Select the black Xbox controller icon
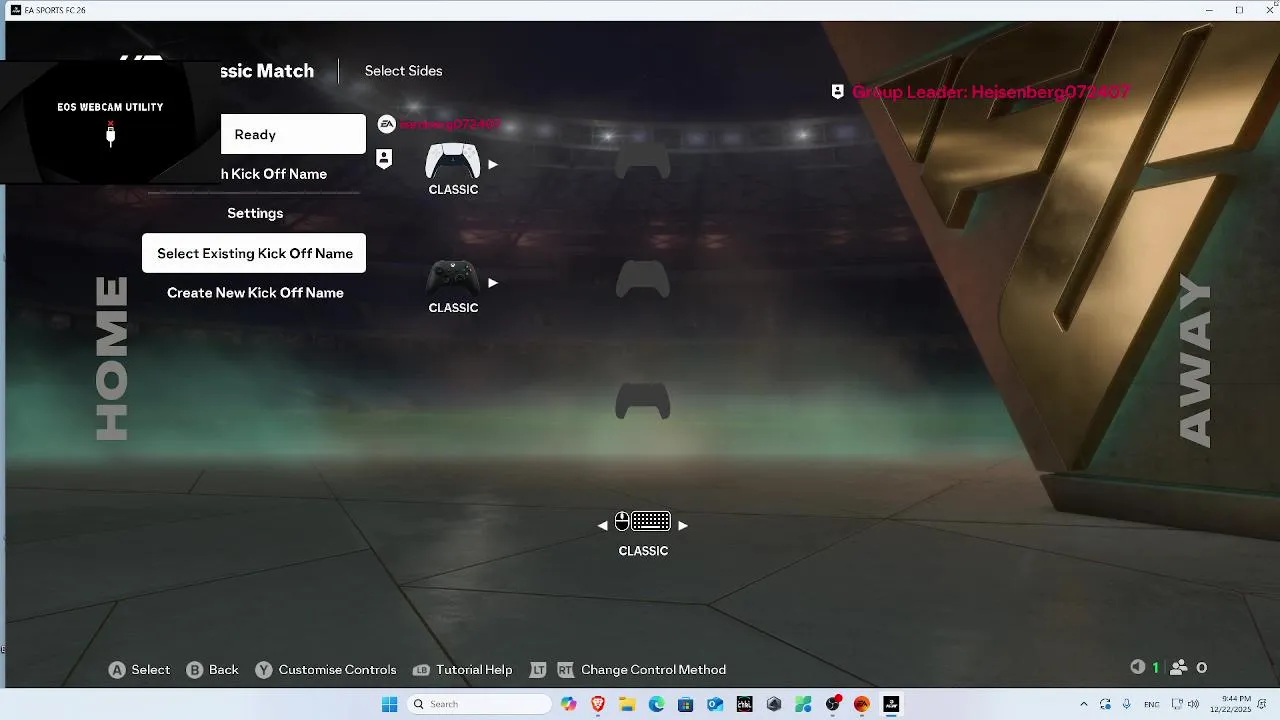This screenshot has height=720, width=1280. click(453, 277)
